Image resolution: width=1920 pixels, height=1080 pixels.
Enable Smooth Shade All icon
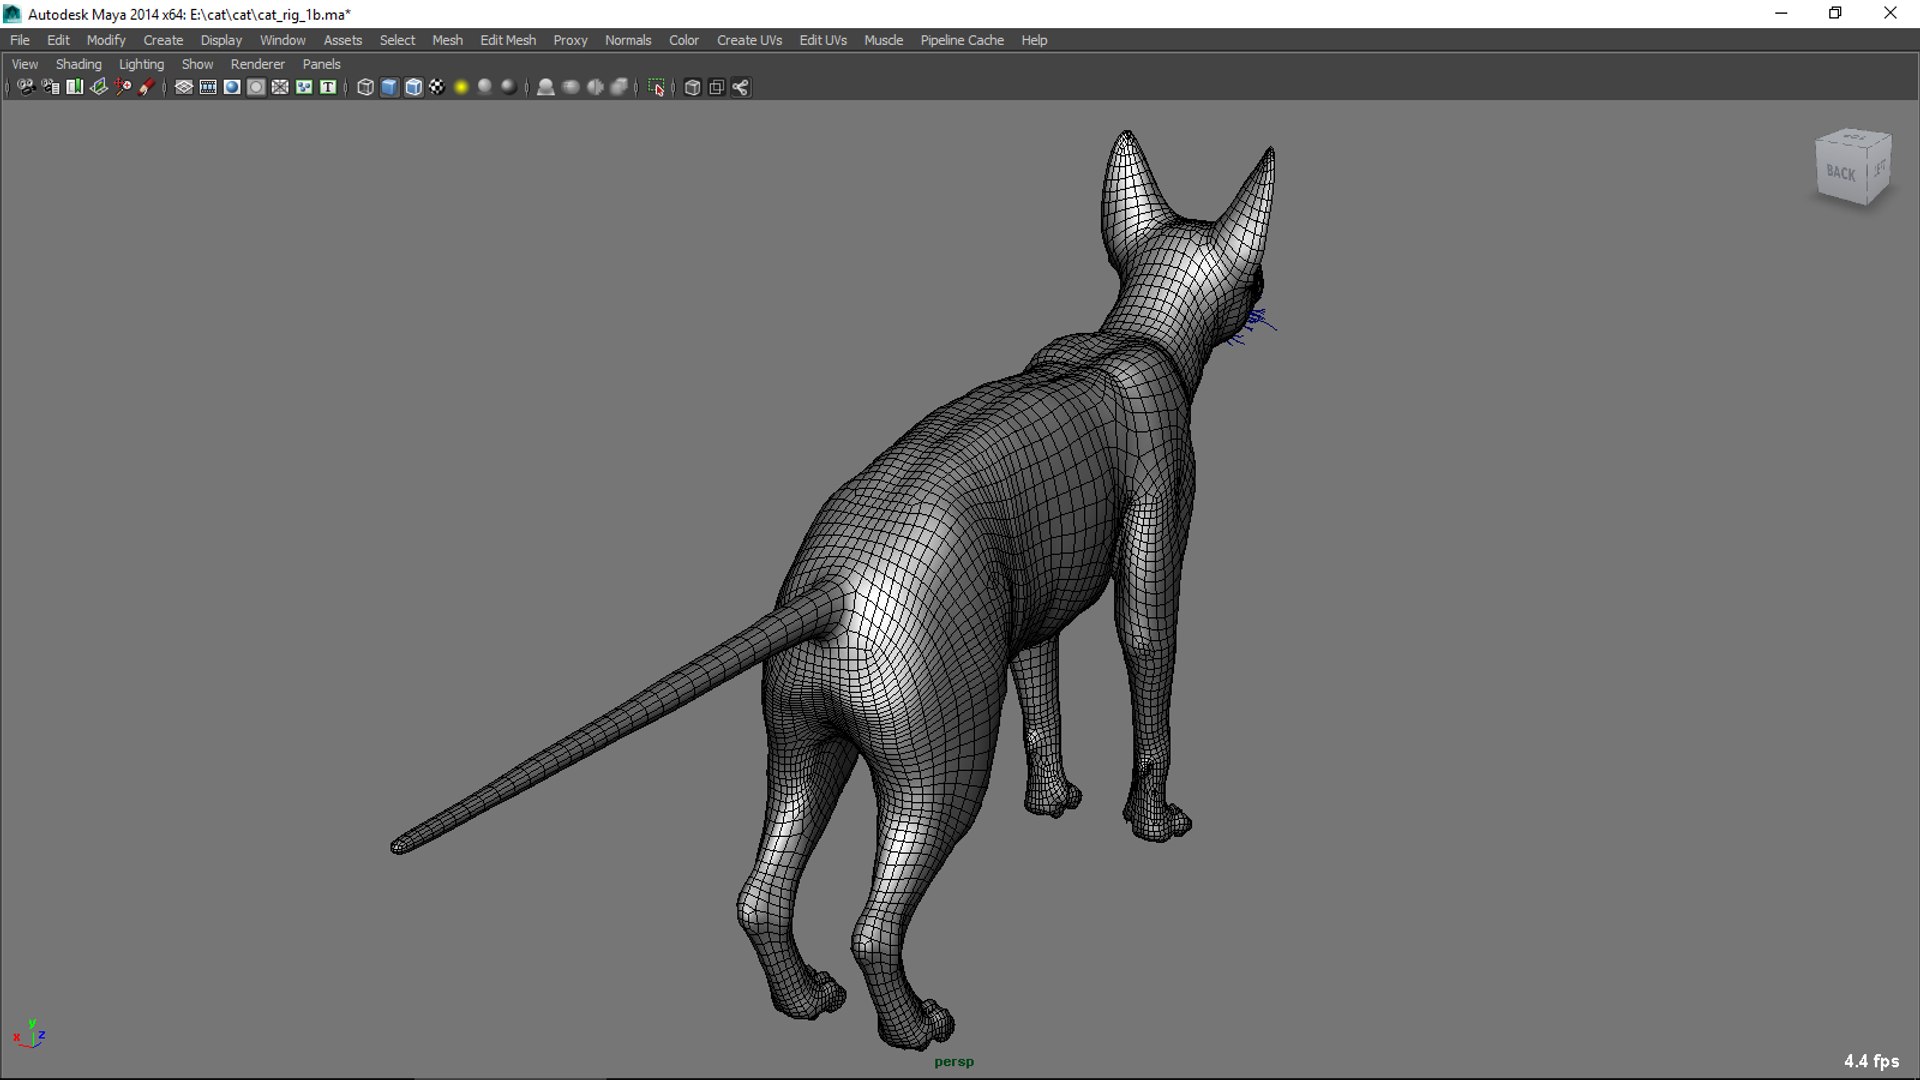(x=389, y=87)
